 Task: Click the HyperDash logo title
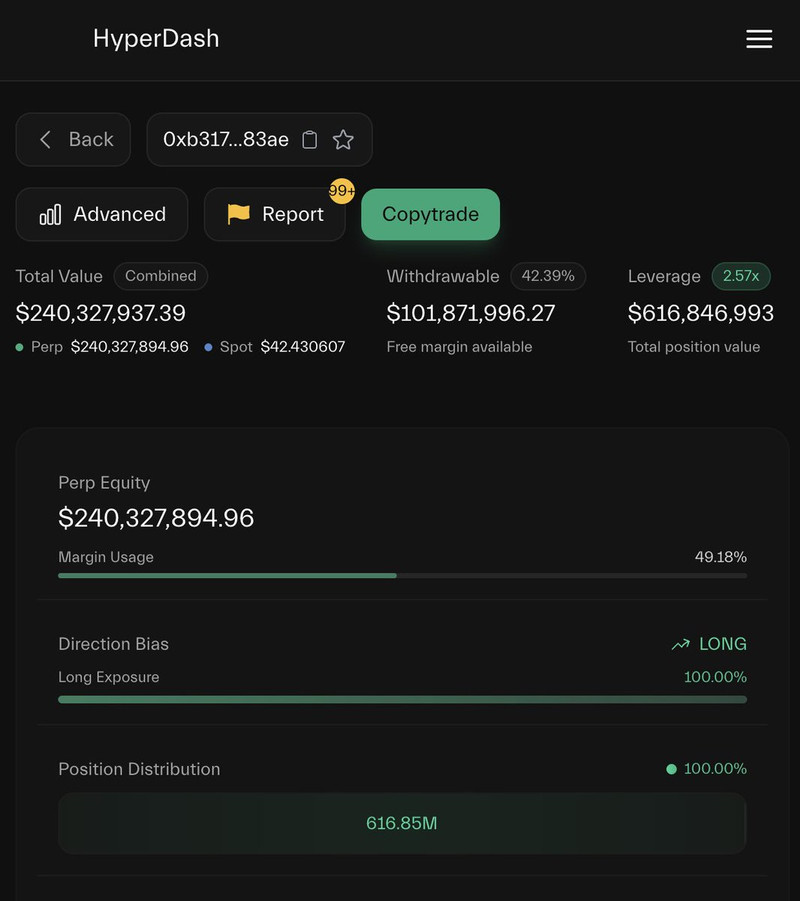(x=156, y=39)
